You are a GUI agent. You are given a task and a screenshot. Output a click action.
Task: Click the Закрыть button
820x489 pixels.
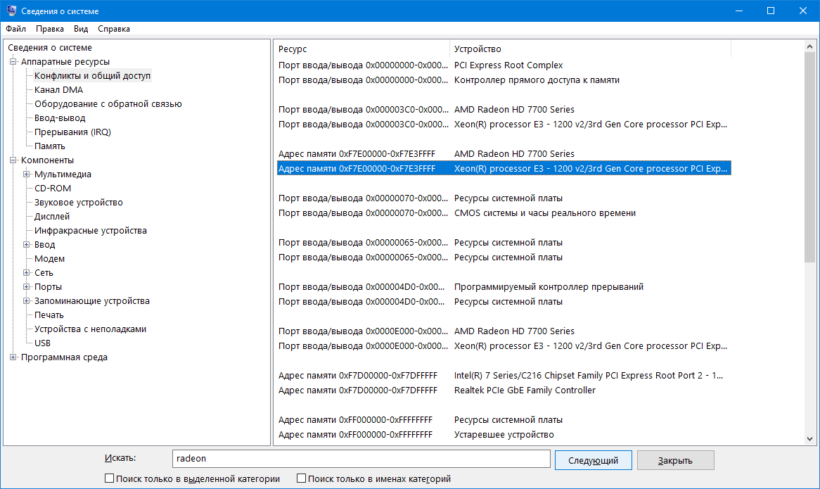click(x=676, y=460)
